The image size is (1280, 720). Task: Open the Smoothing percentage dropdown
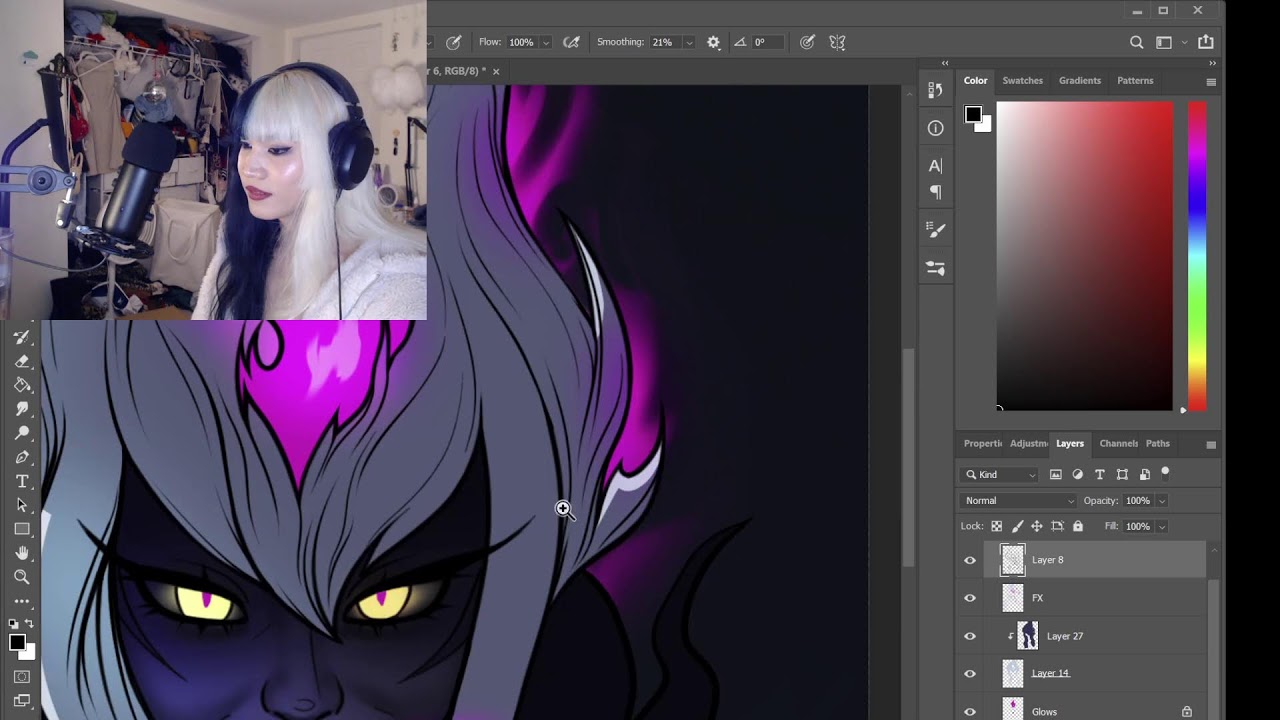pyautogui.click(x=689, y=43)
